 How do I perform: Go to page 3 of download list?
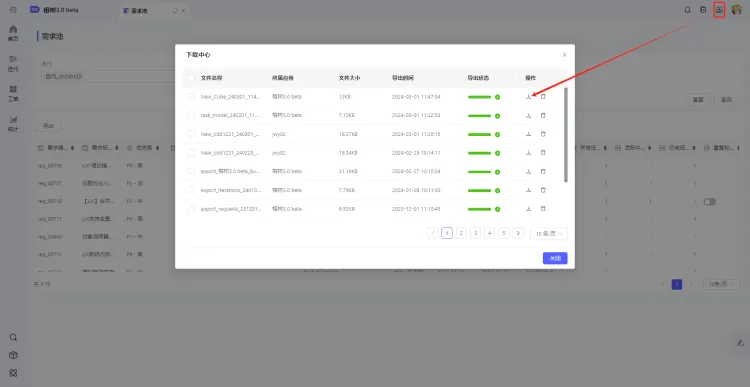(x=475, y=233)
